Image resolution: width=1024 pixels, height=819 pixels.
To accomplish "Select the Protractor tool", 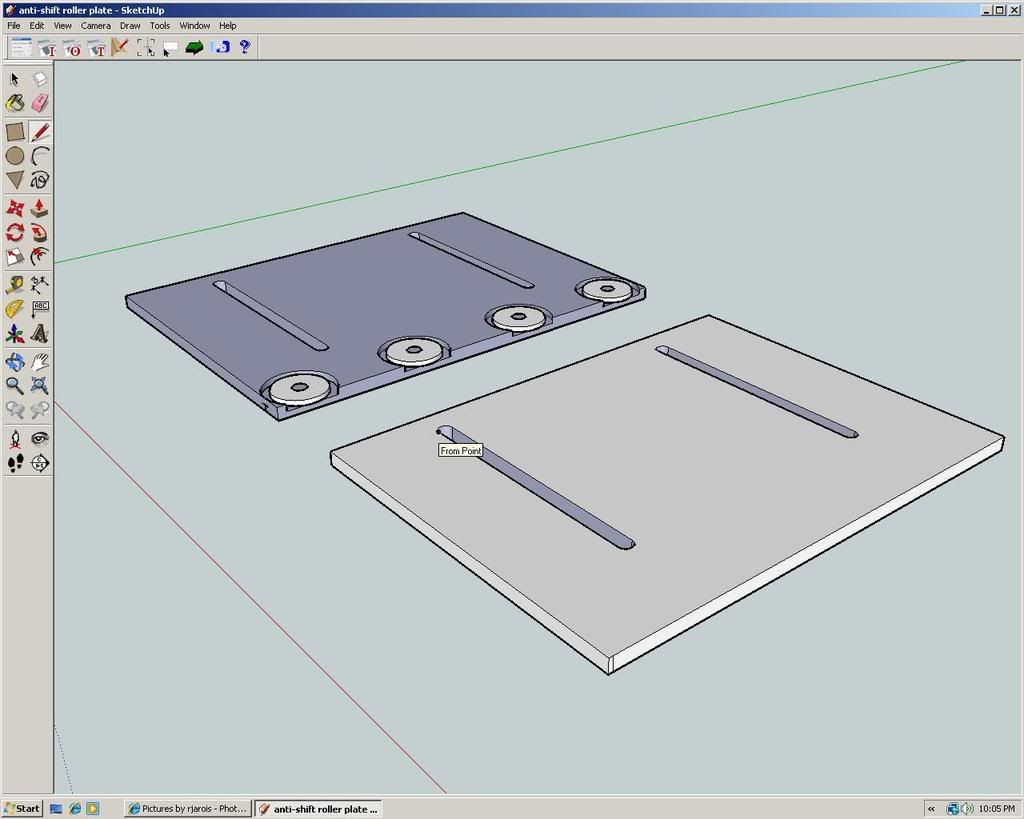I will [15, 309].
